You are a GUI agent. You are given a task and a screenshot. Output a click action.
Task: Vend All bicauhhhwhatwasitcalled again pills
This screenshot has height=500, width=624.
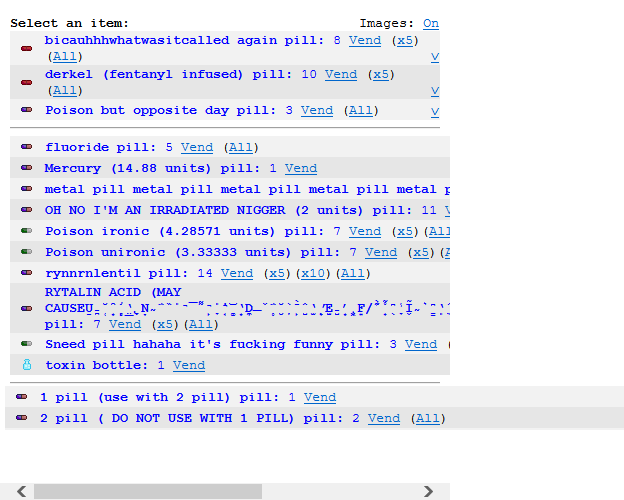65,57
